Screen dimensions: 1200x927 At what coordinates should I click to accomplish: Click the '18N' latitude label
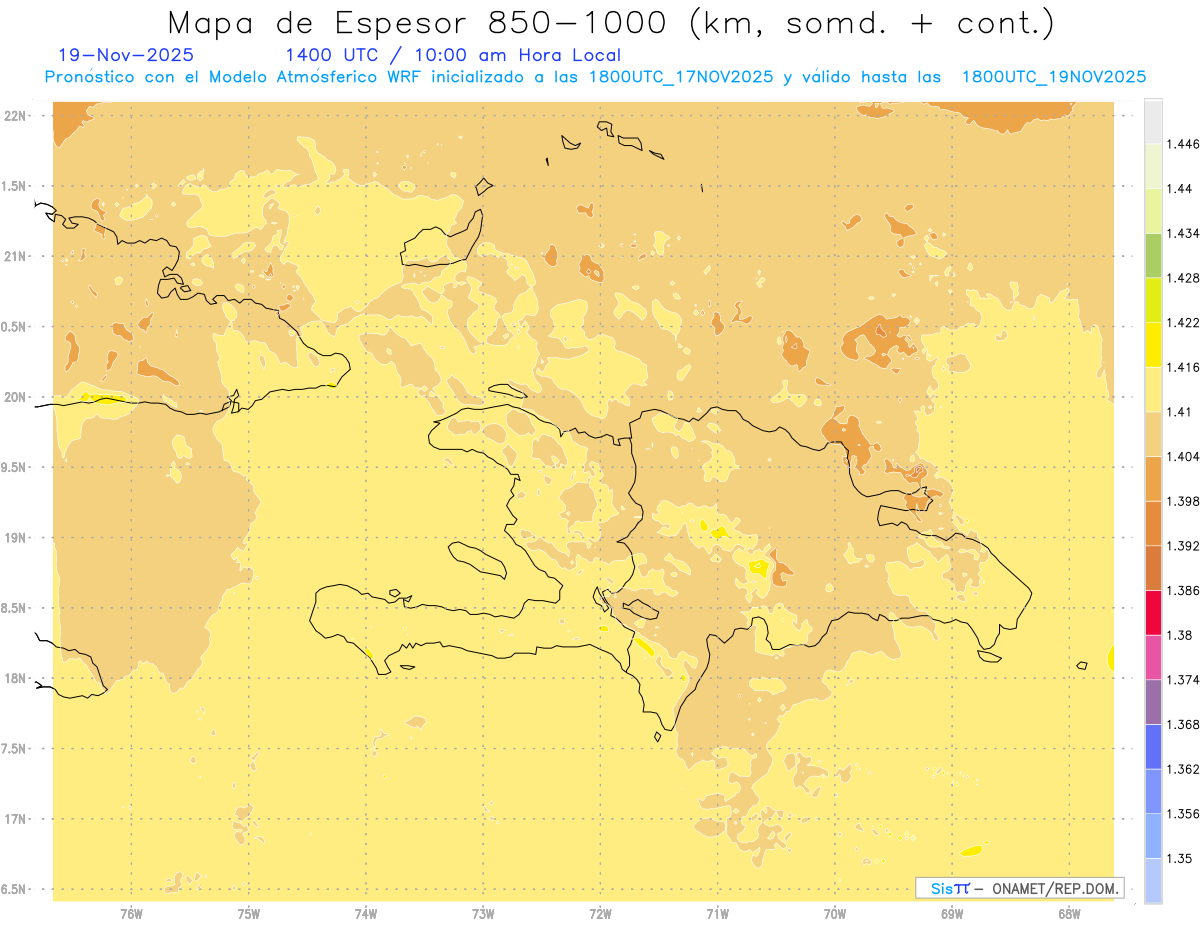click(15, 678)
